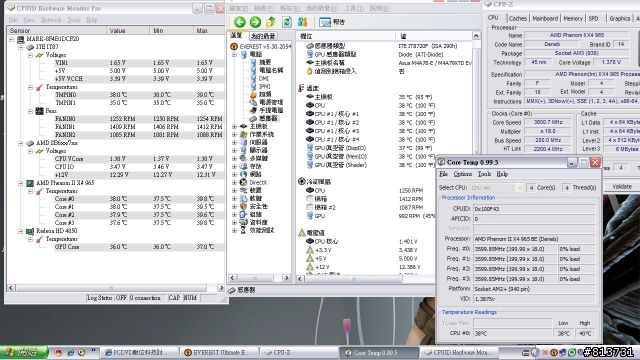Collapse Radeon HD 4850 node

click(x=21, y=231)
